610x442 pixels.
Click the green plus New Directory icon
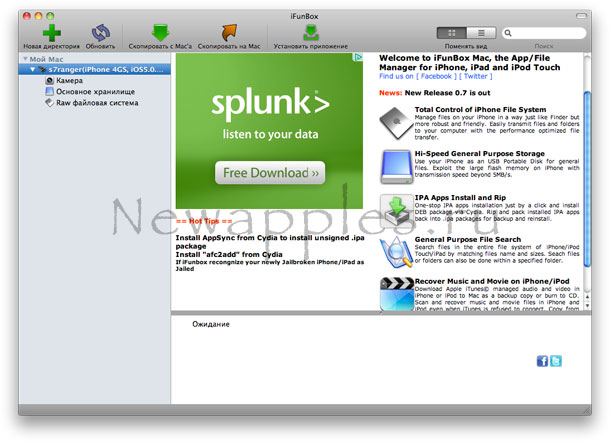[x=53, y=32]
